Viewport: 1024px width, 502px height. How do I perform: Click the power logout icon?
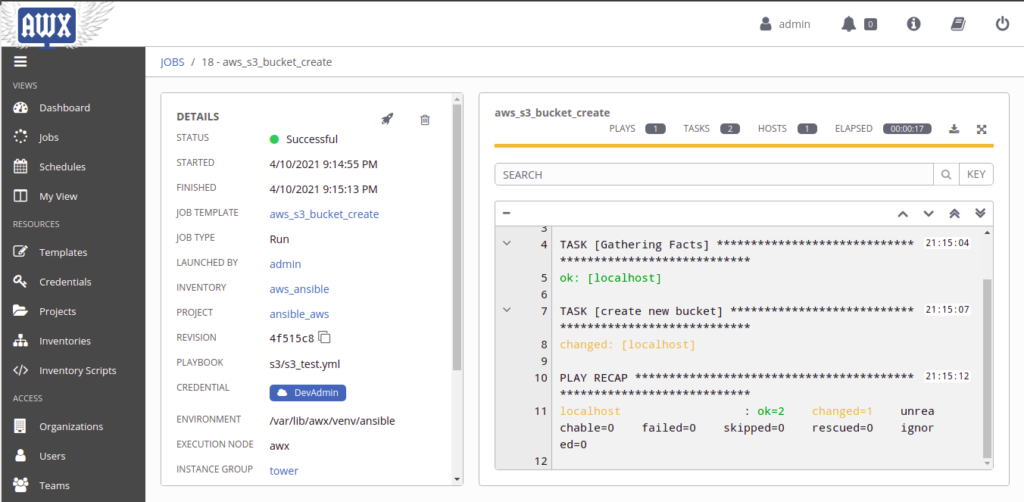point(1002,24)
